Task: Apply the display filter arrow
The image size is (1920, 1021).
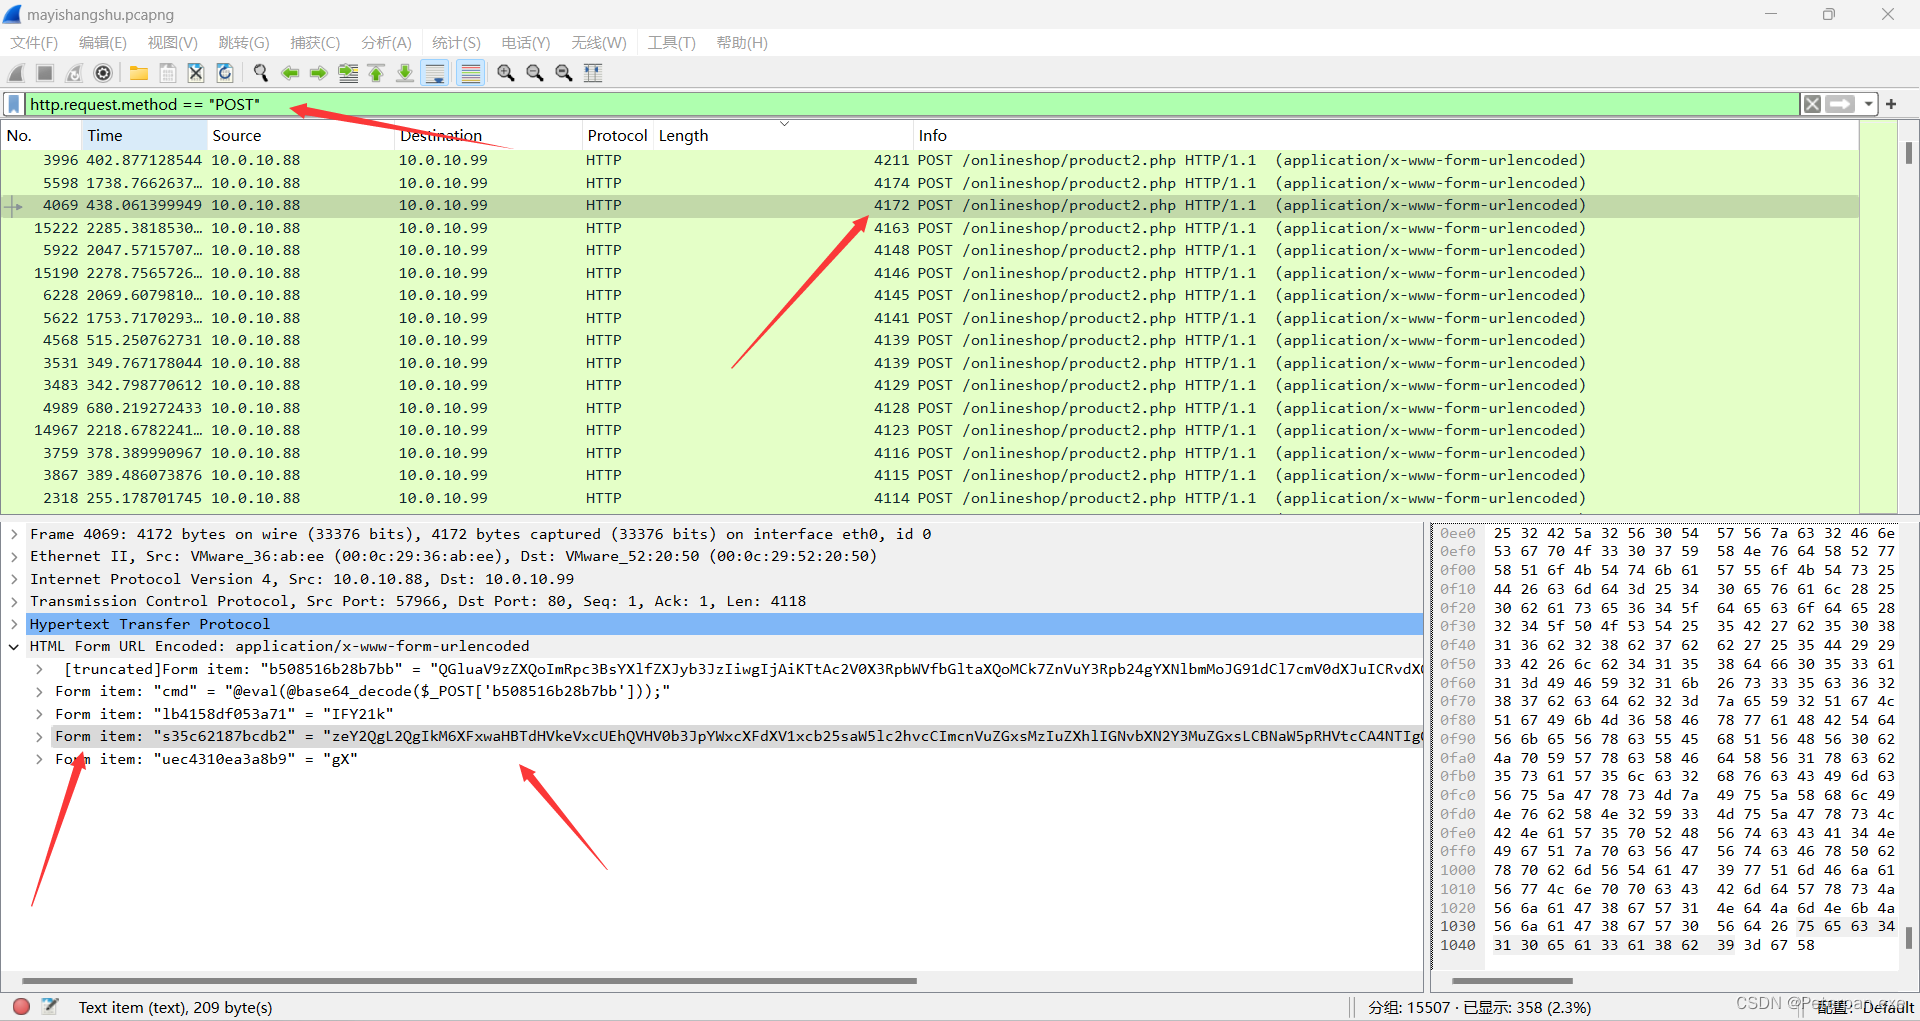Action: [x=1840, y=104]
